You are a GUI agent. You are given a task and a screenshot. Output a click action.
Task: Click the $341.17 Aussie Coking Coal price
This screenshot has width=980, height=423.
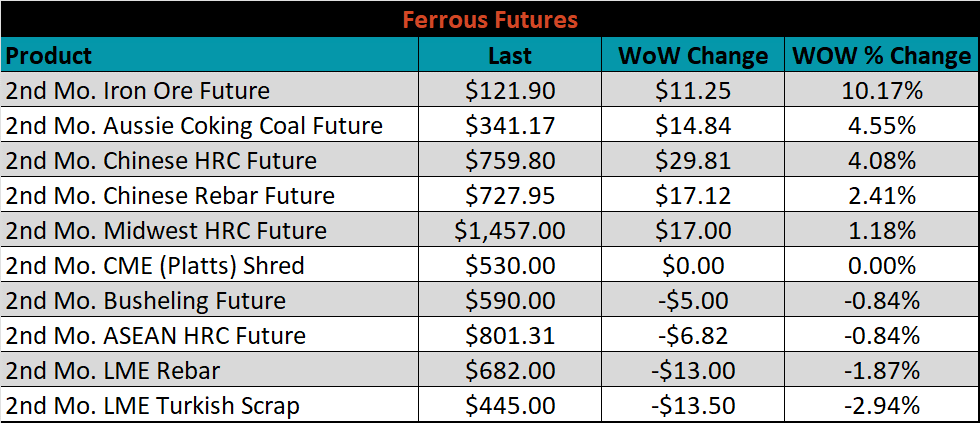pos(510,126)
